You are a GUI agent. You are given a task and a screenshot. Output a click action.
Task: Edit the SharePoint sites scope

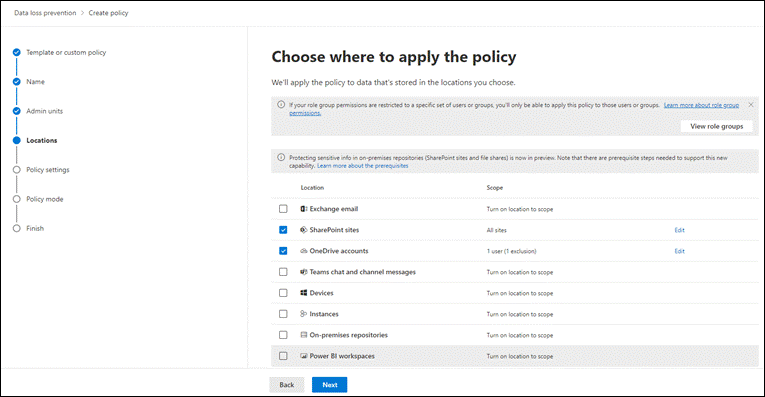[x=680, y=230]
